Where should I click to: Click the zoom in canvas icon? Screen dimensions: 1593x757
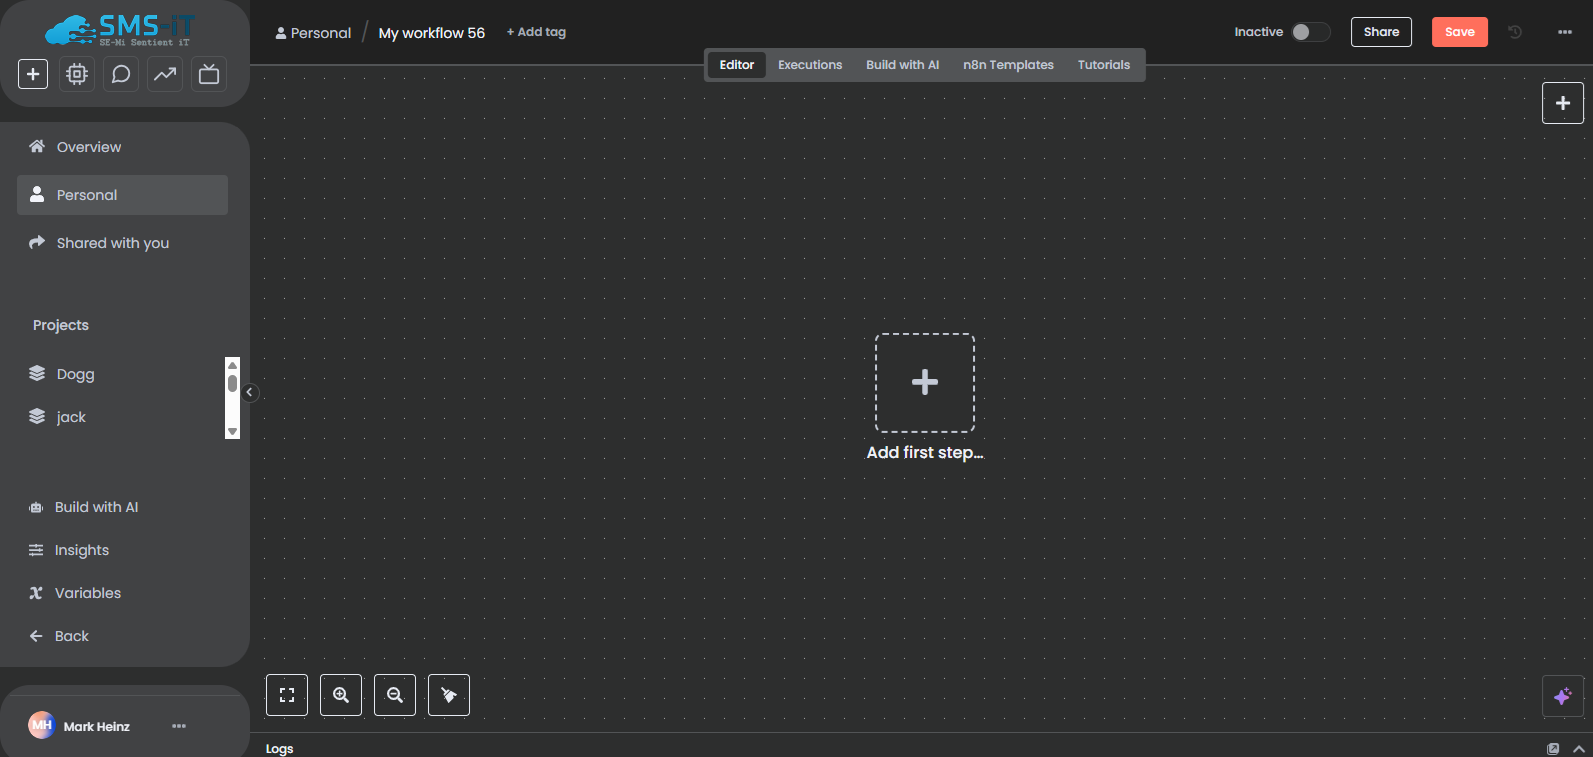341,695
